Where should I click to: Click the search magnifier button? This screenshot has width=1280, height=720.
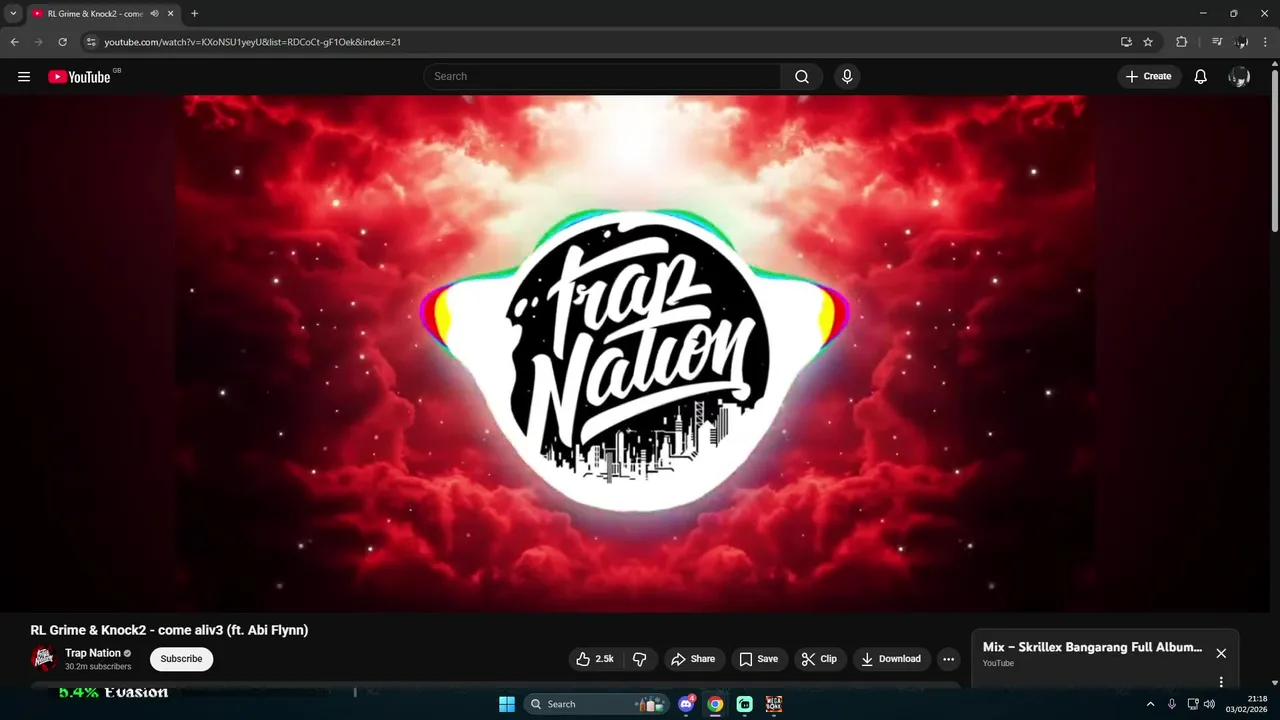[x=802, y=76]
